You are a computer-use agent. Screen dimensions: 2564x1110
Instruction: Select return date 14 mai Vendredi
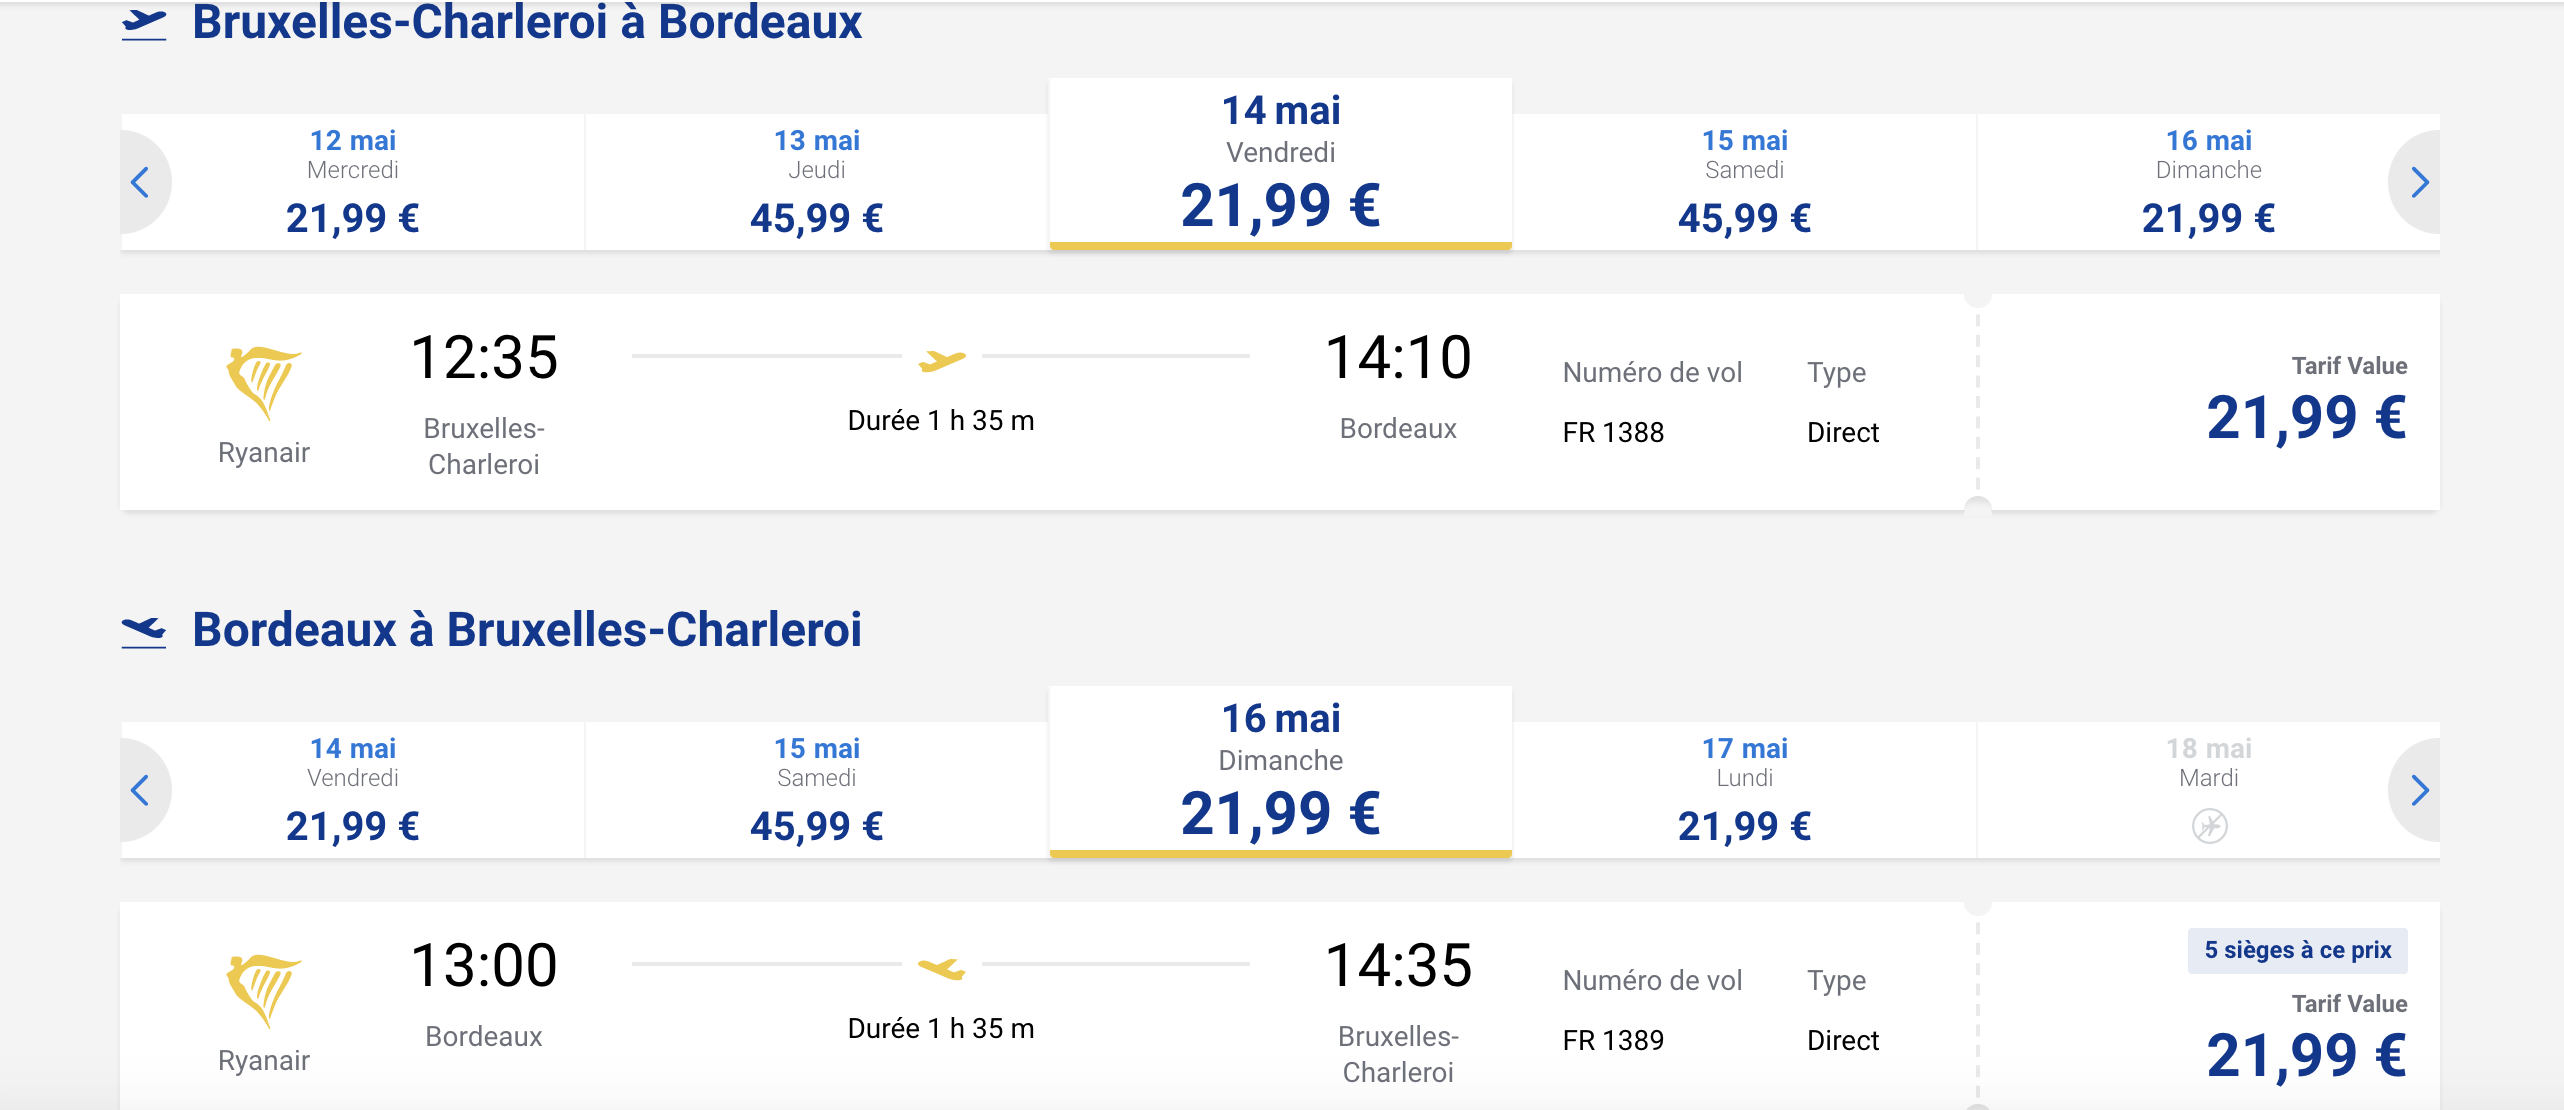[x=353, y=790]
